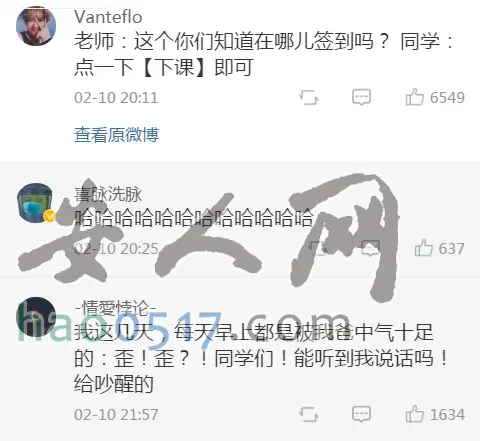Open the Vanteflo username
The image size is (480, 441).
pos(108,17)
